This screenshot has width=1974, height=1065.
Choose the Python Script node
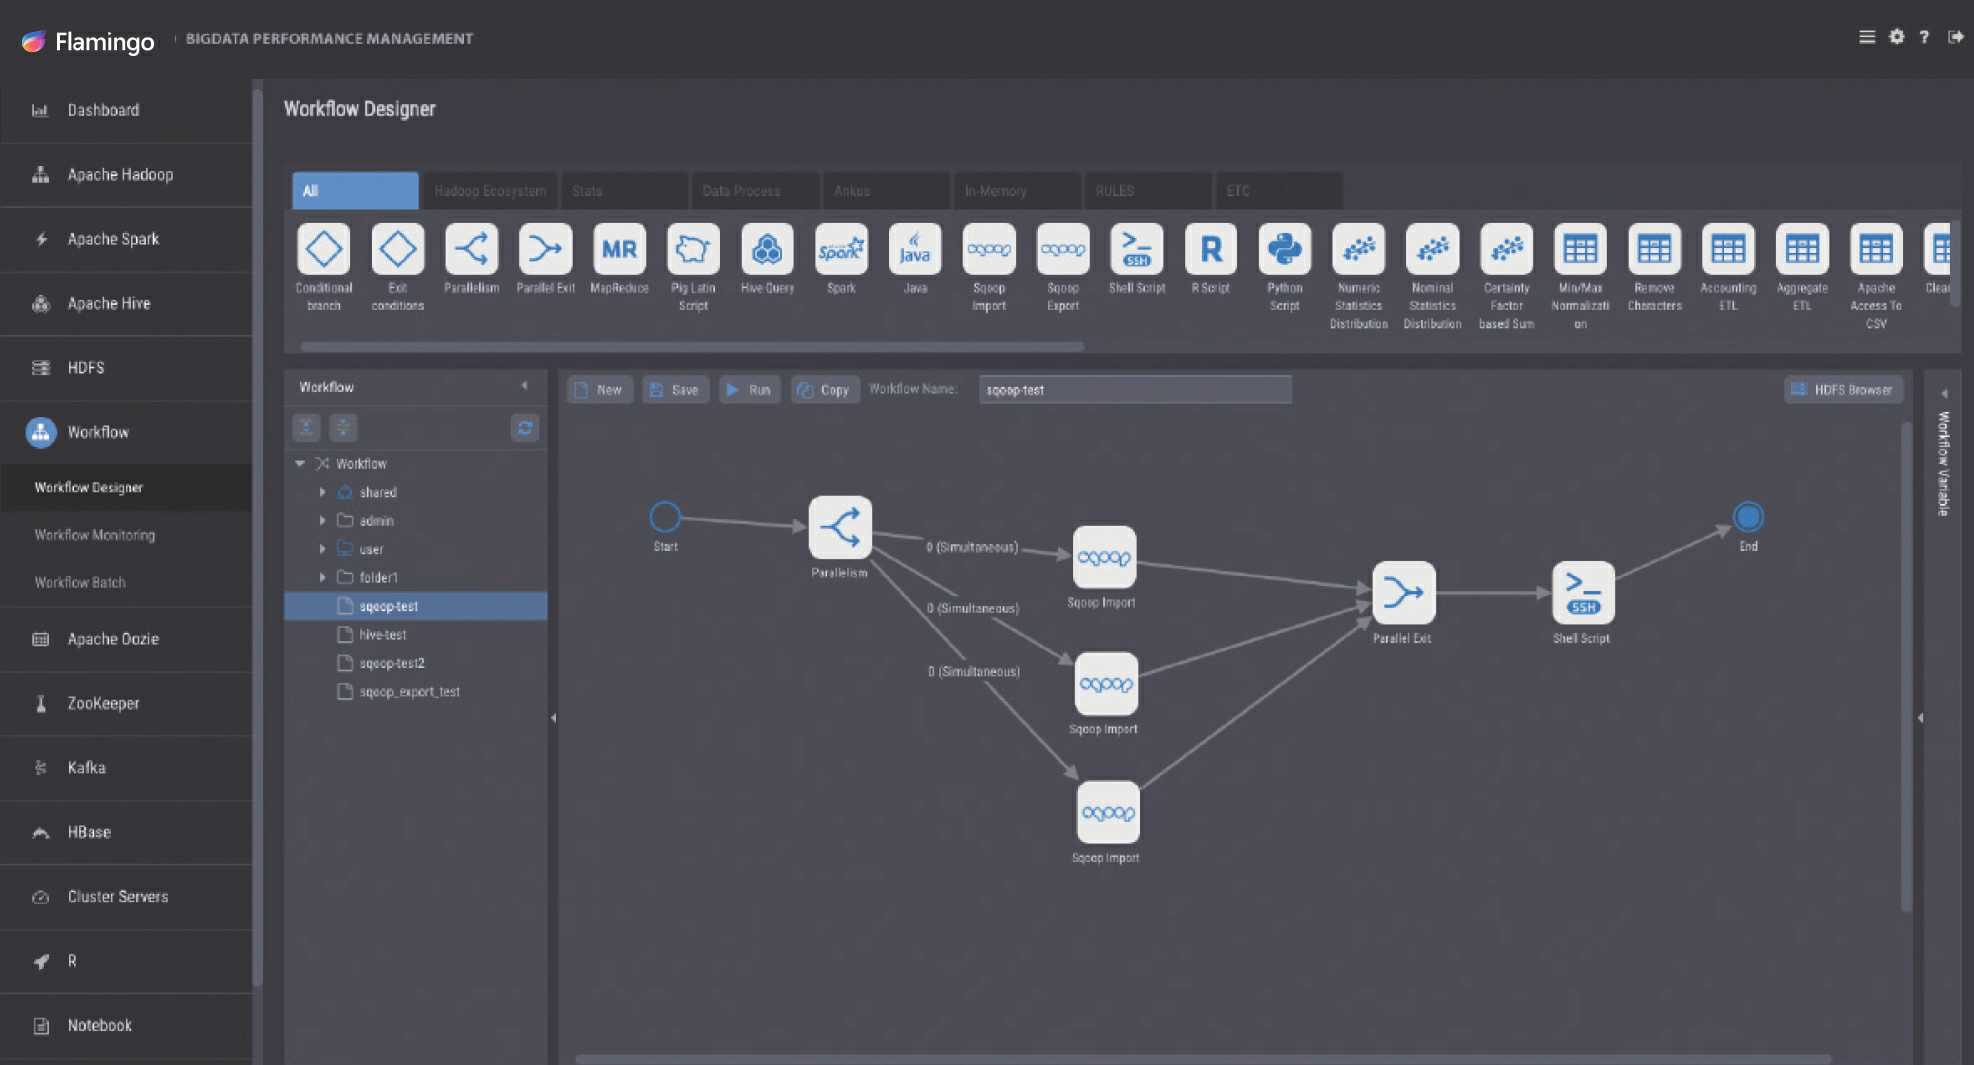1284,250
